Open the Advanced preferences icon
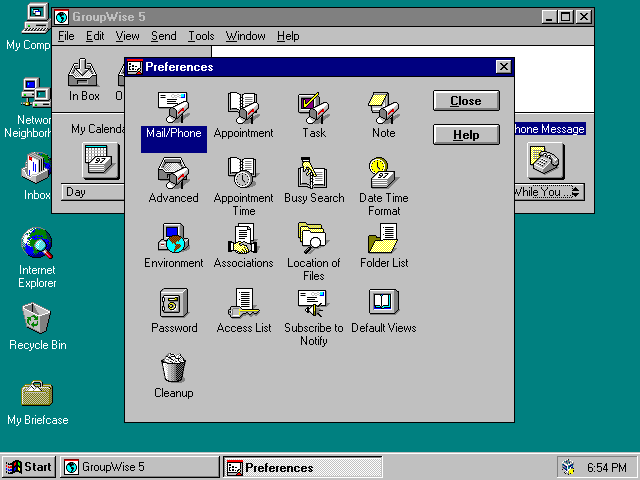640x480 pixels. coord(173,173)
